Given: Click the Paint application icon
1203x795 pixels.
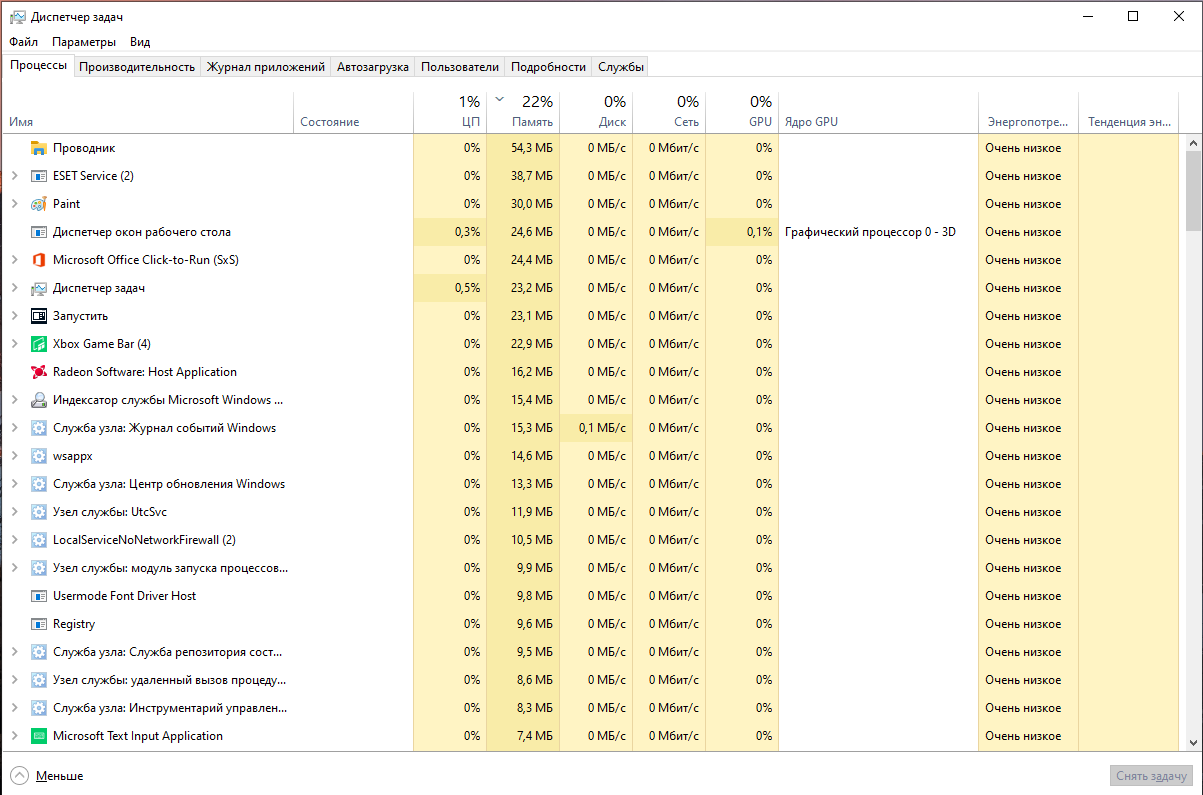Looking at the screenshot, I should tap(39, 204).
